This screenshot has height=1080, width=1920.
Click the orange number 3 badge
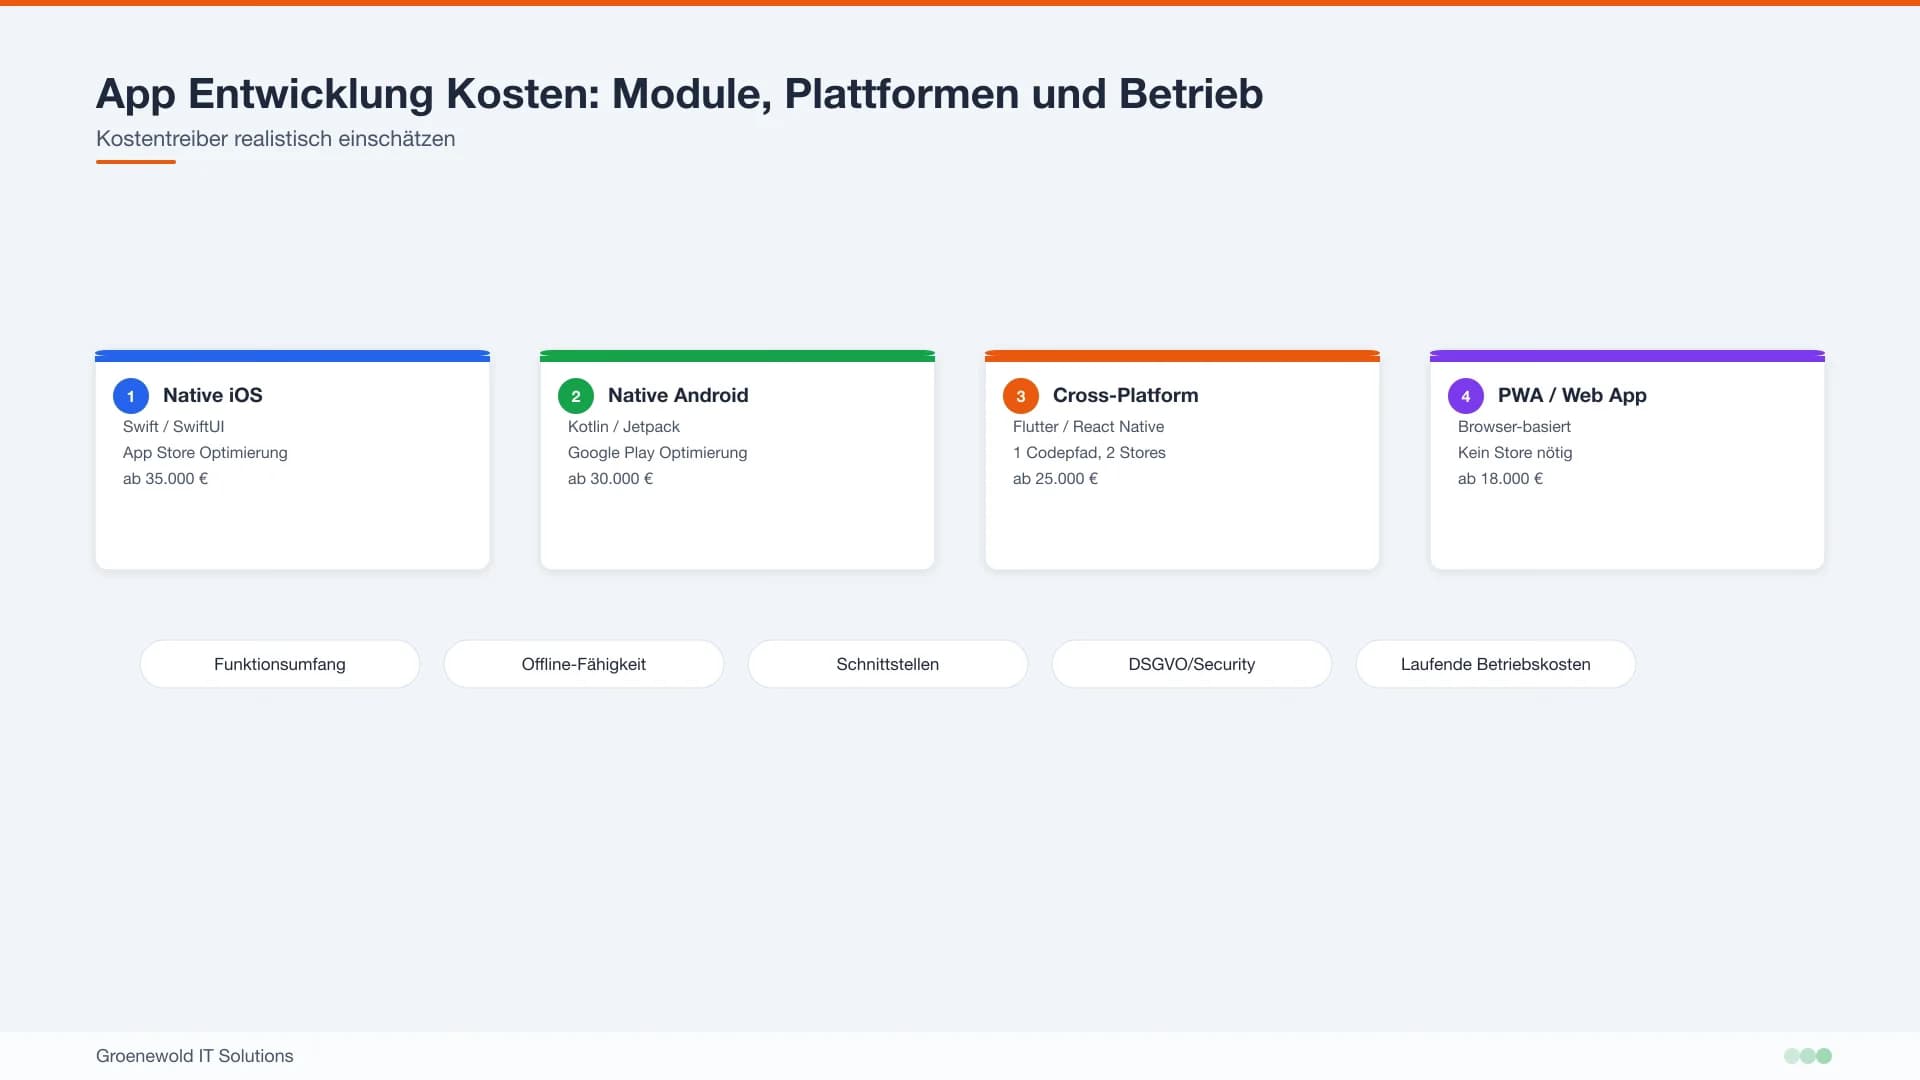point(1021,396)
